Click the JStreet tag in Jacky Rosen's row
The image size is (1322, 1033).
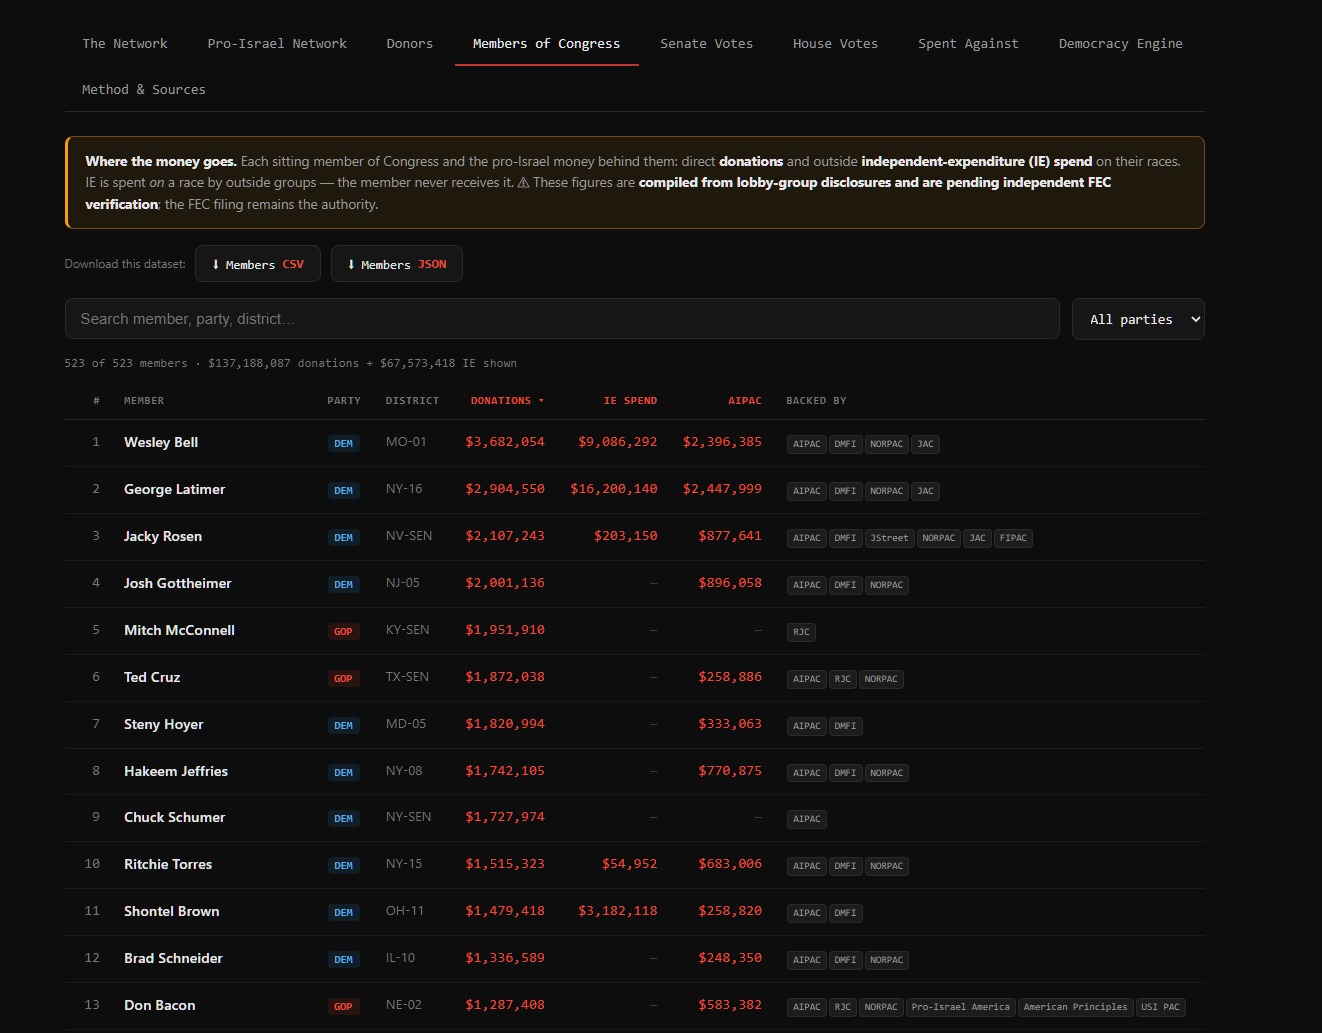pyautogui.click(x=889, y=538)
